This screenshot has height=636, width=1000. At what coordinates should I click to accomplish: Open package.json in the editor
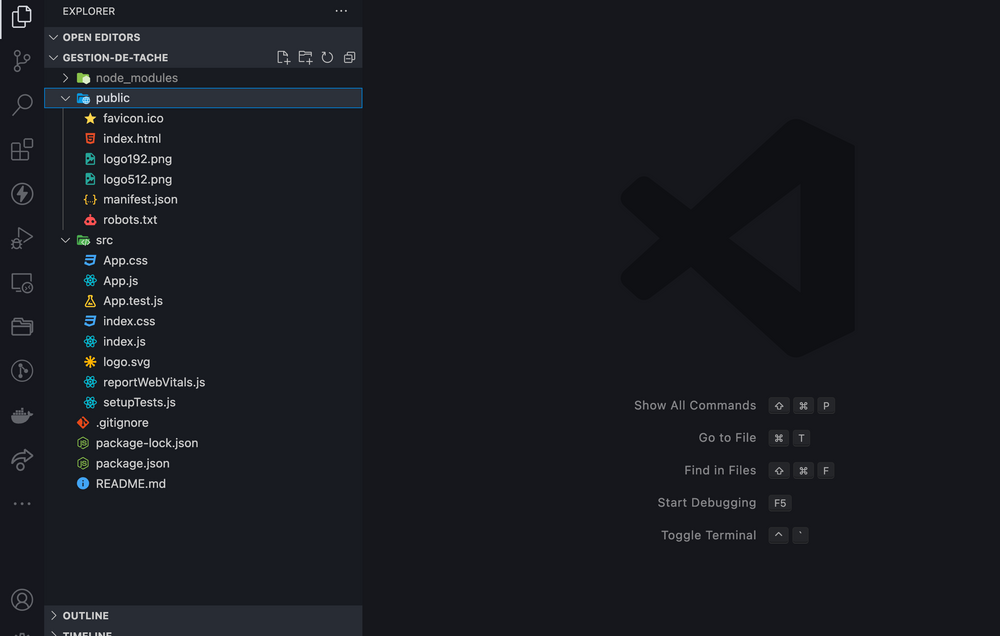(132, 463)
